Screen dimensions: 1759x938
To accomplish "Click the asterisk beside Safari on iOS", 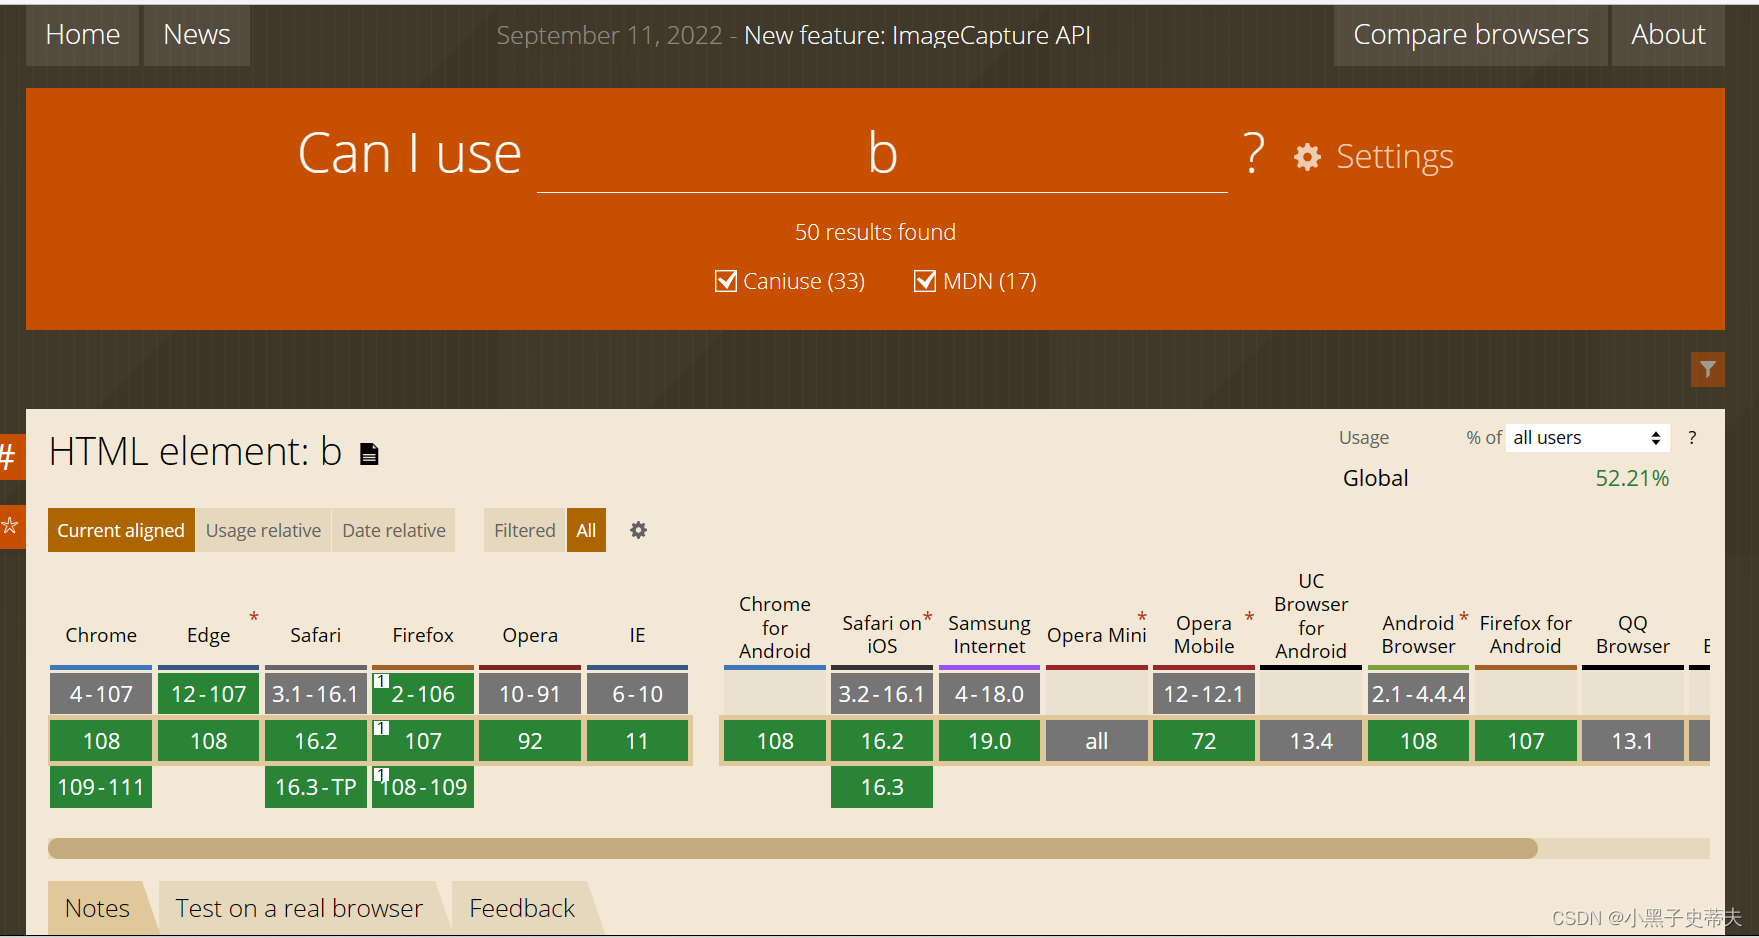I will (x=928, y=617).
